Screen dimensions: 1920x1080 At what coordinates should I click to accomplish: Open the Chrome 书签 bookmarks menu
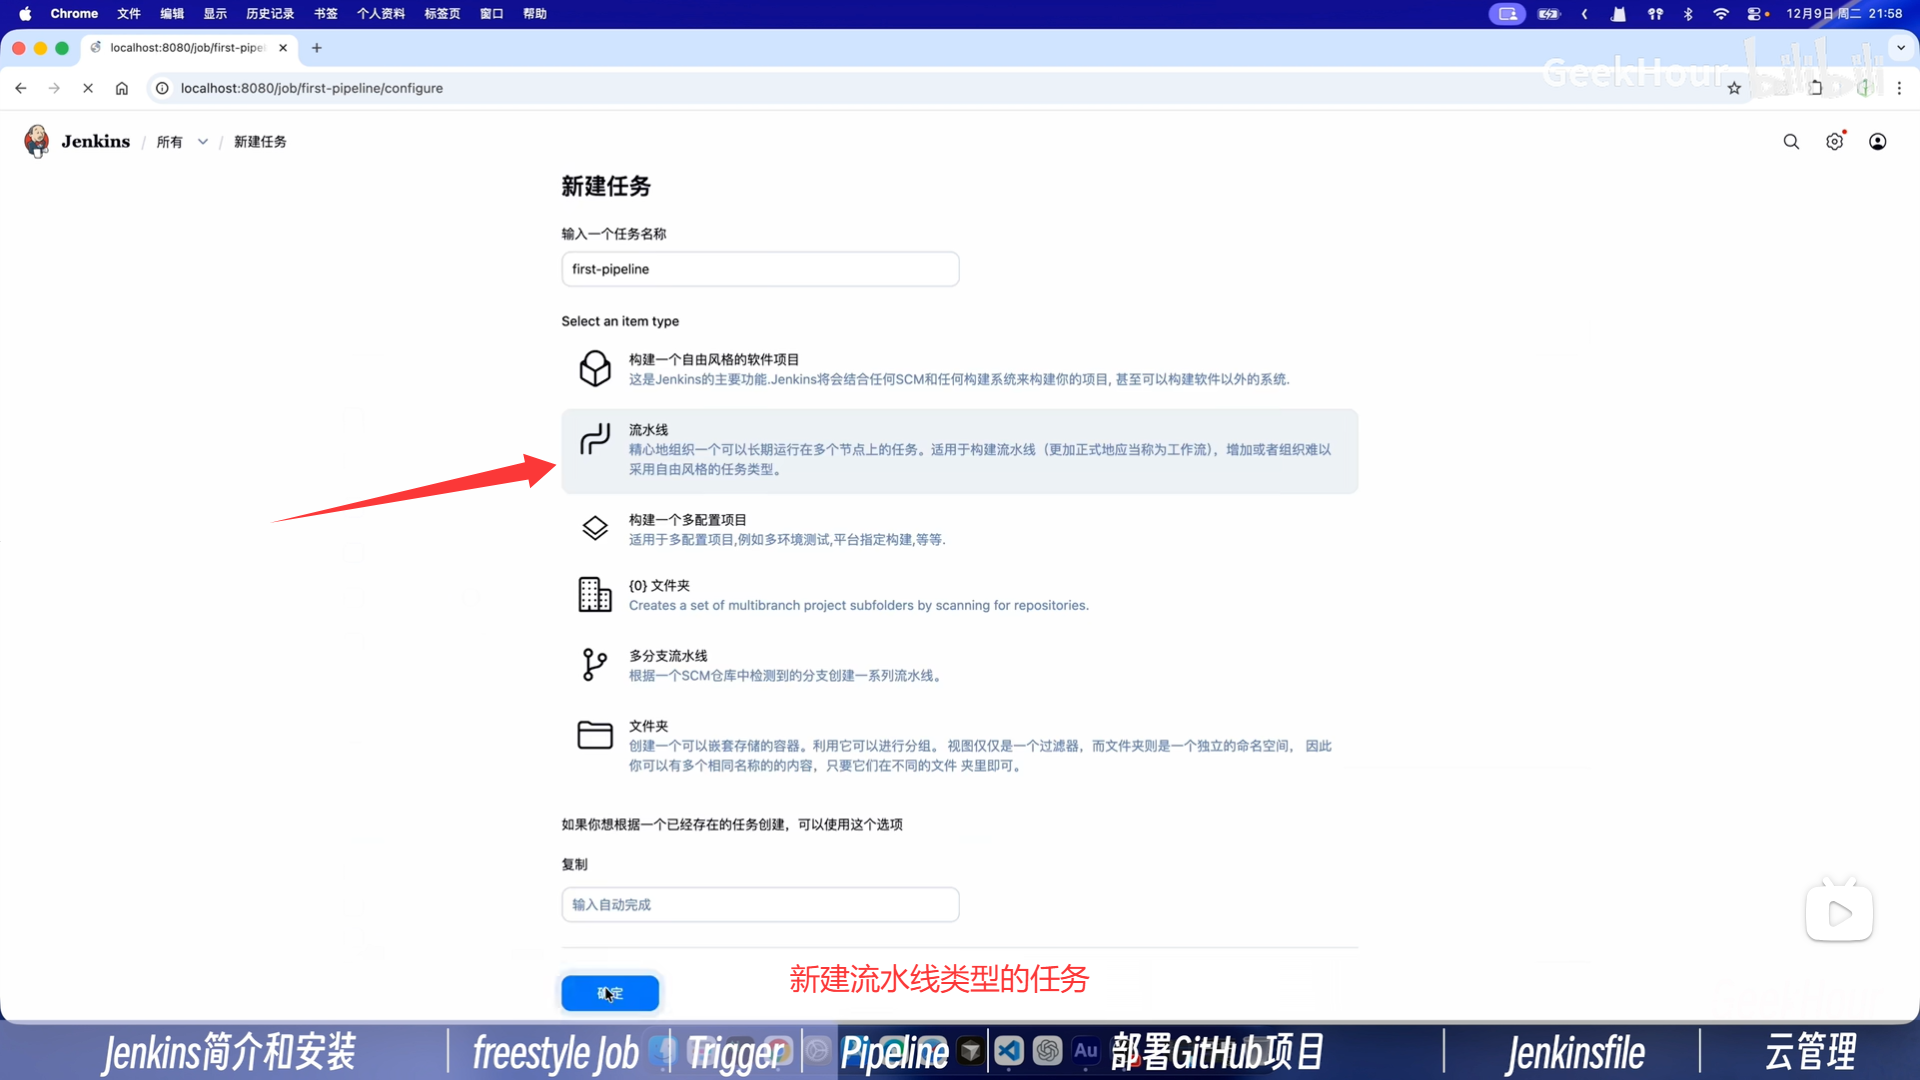(325, 14)
